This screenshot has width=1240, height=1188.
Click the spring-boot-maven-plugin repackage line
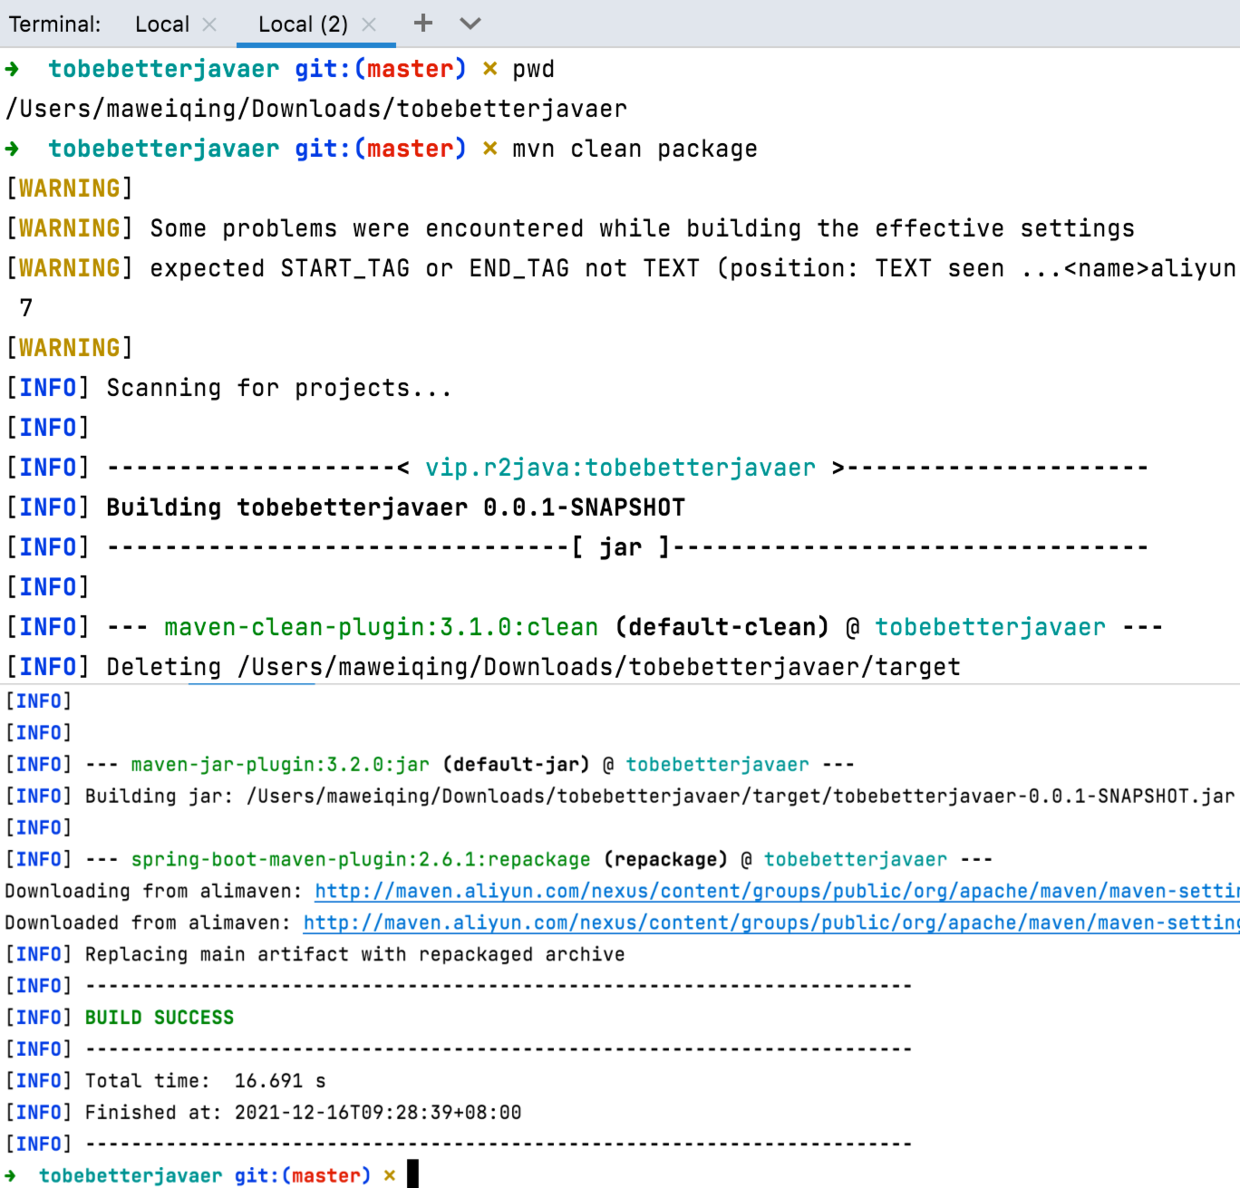[360, 858]
